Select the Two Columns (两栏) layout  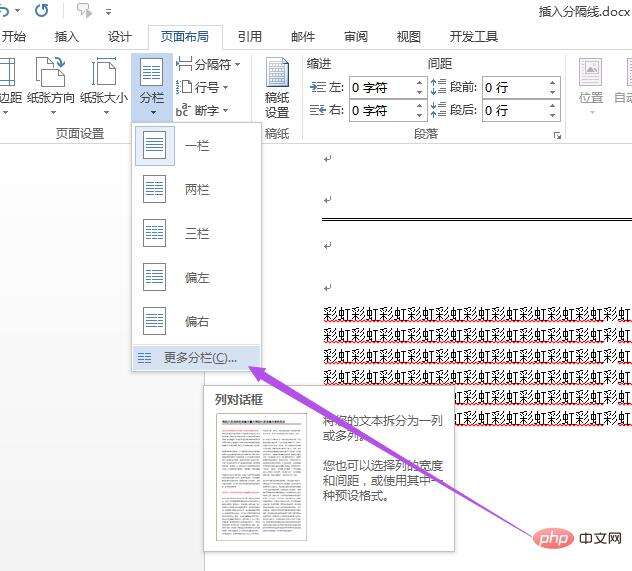(x=196, y=189)
